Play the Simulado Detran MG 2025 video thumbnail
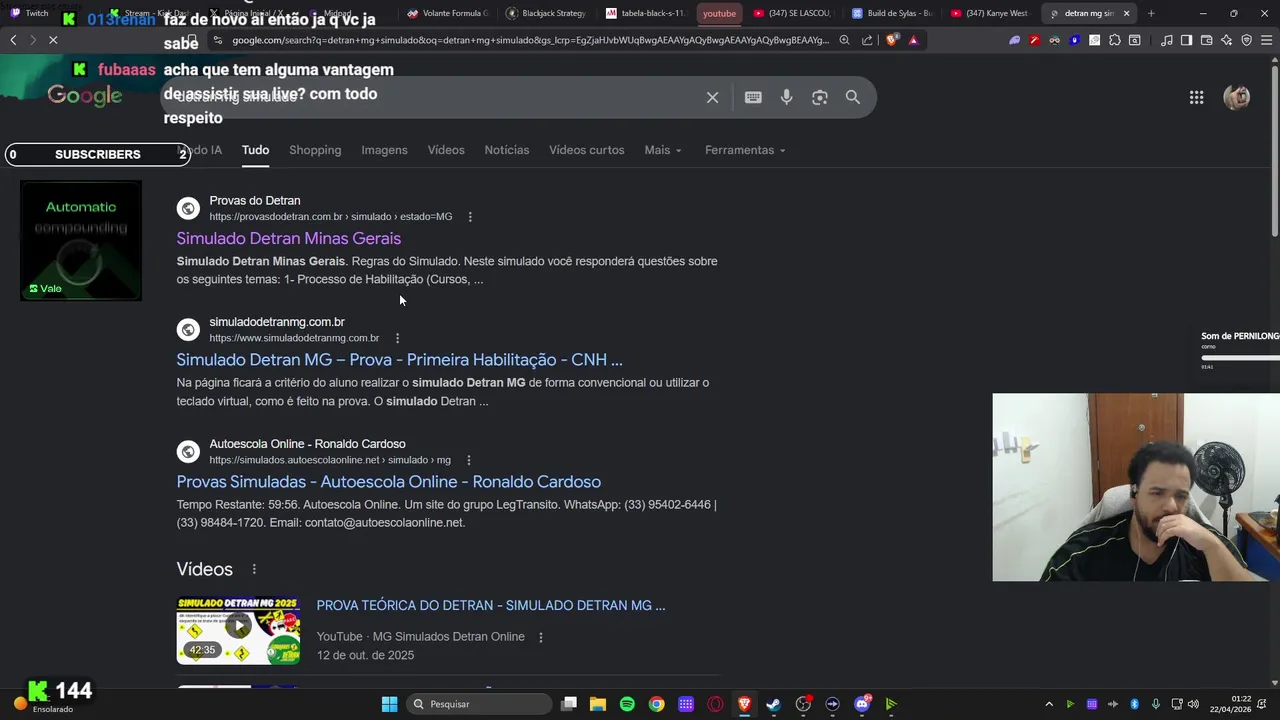 click(x=238, y=631)
